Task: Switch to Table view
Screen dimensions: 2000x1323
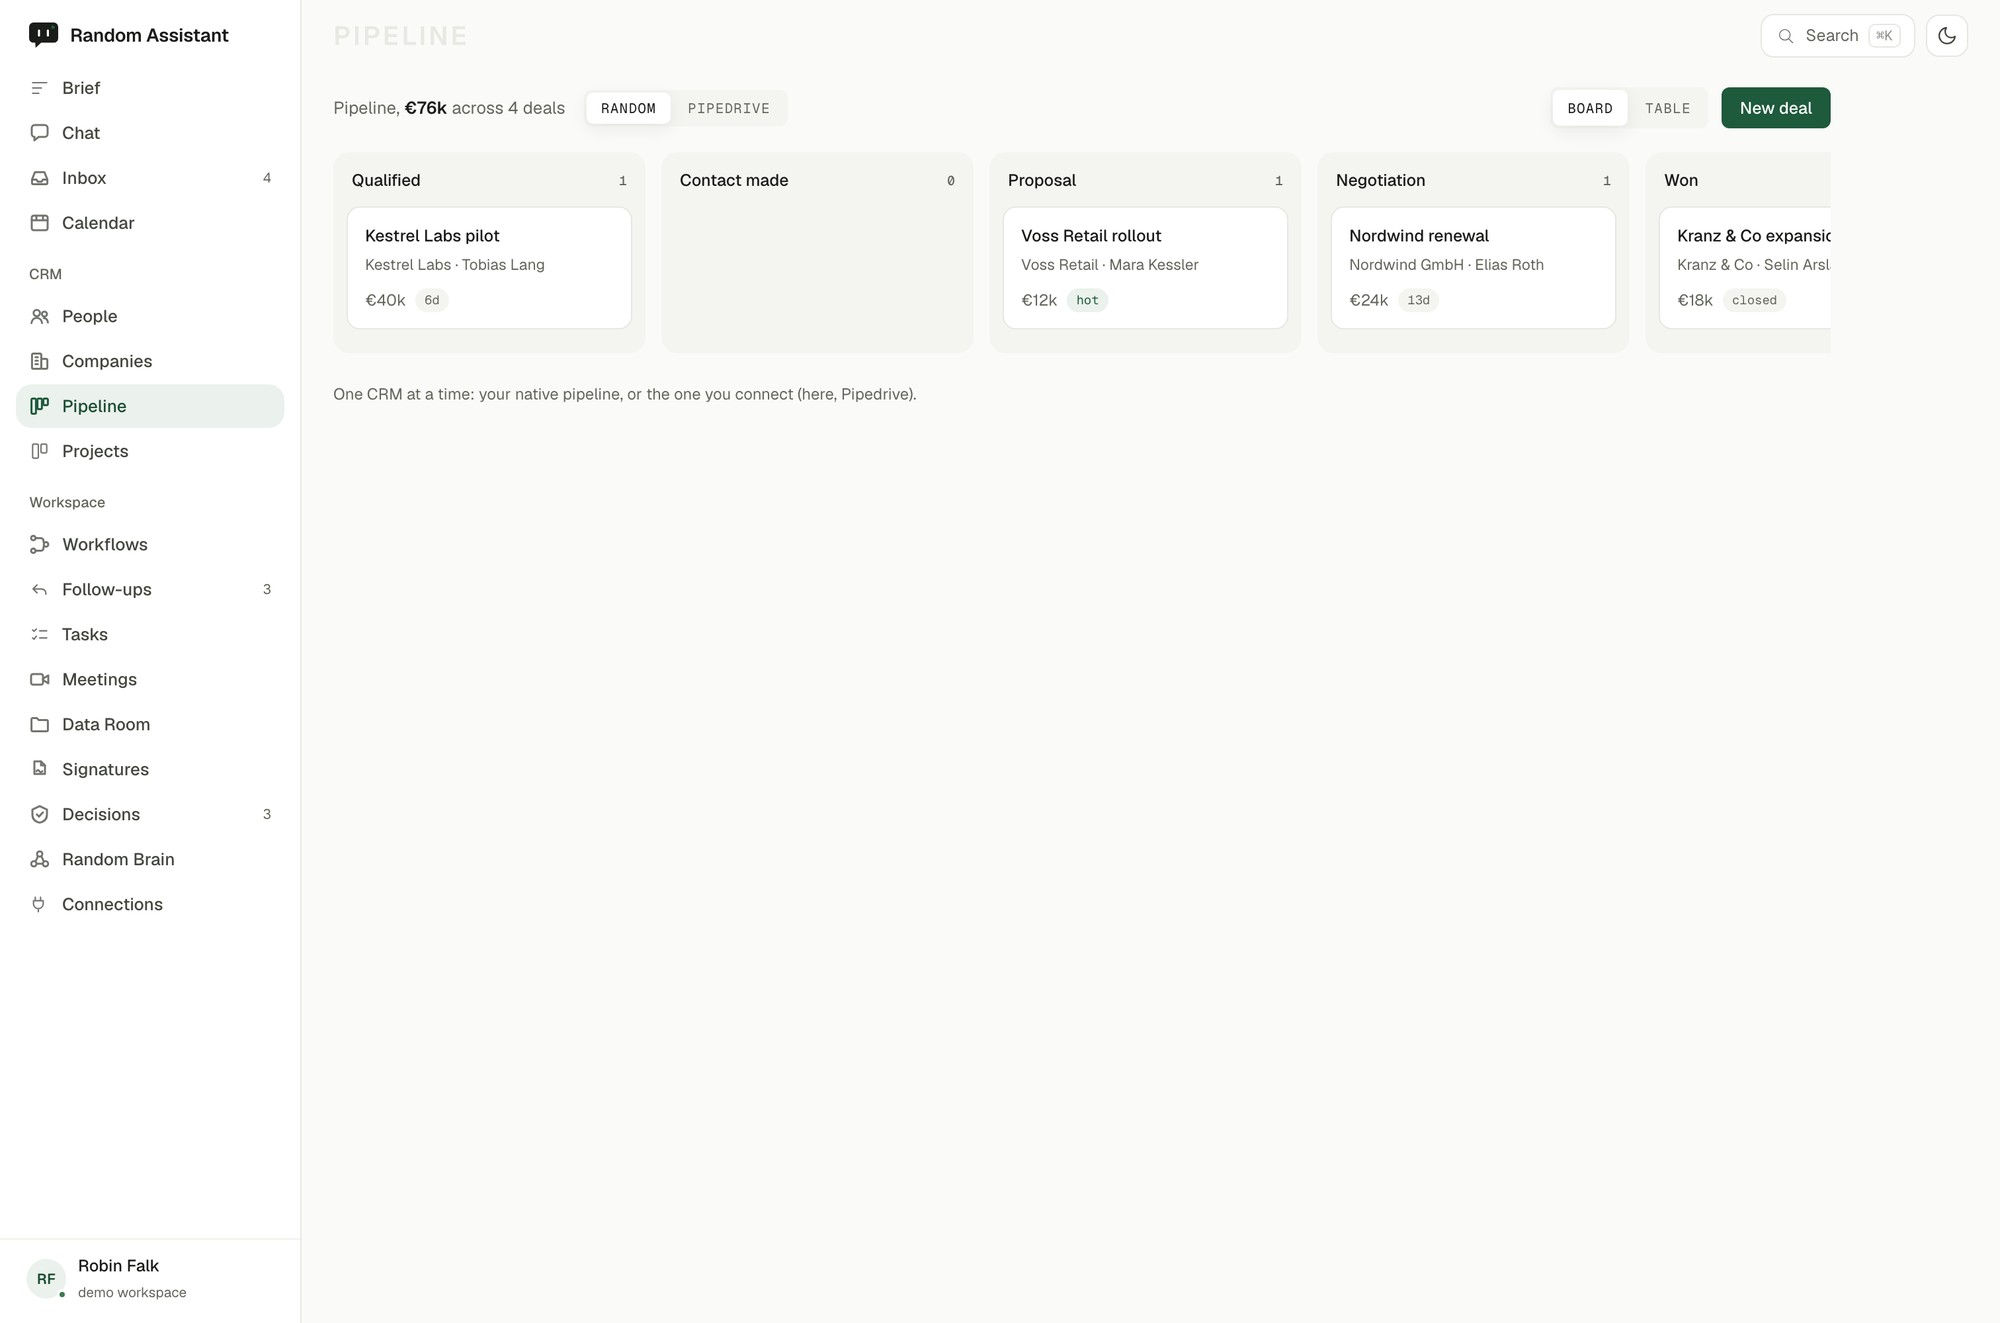Action: coord(1667,108)
